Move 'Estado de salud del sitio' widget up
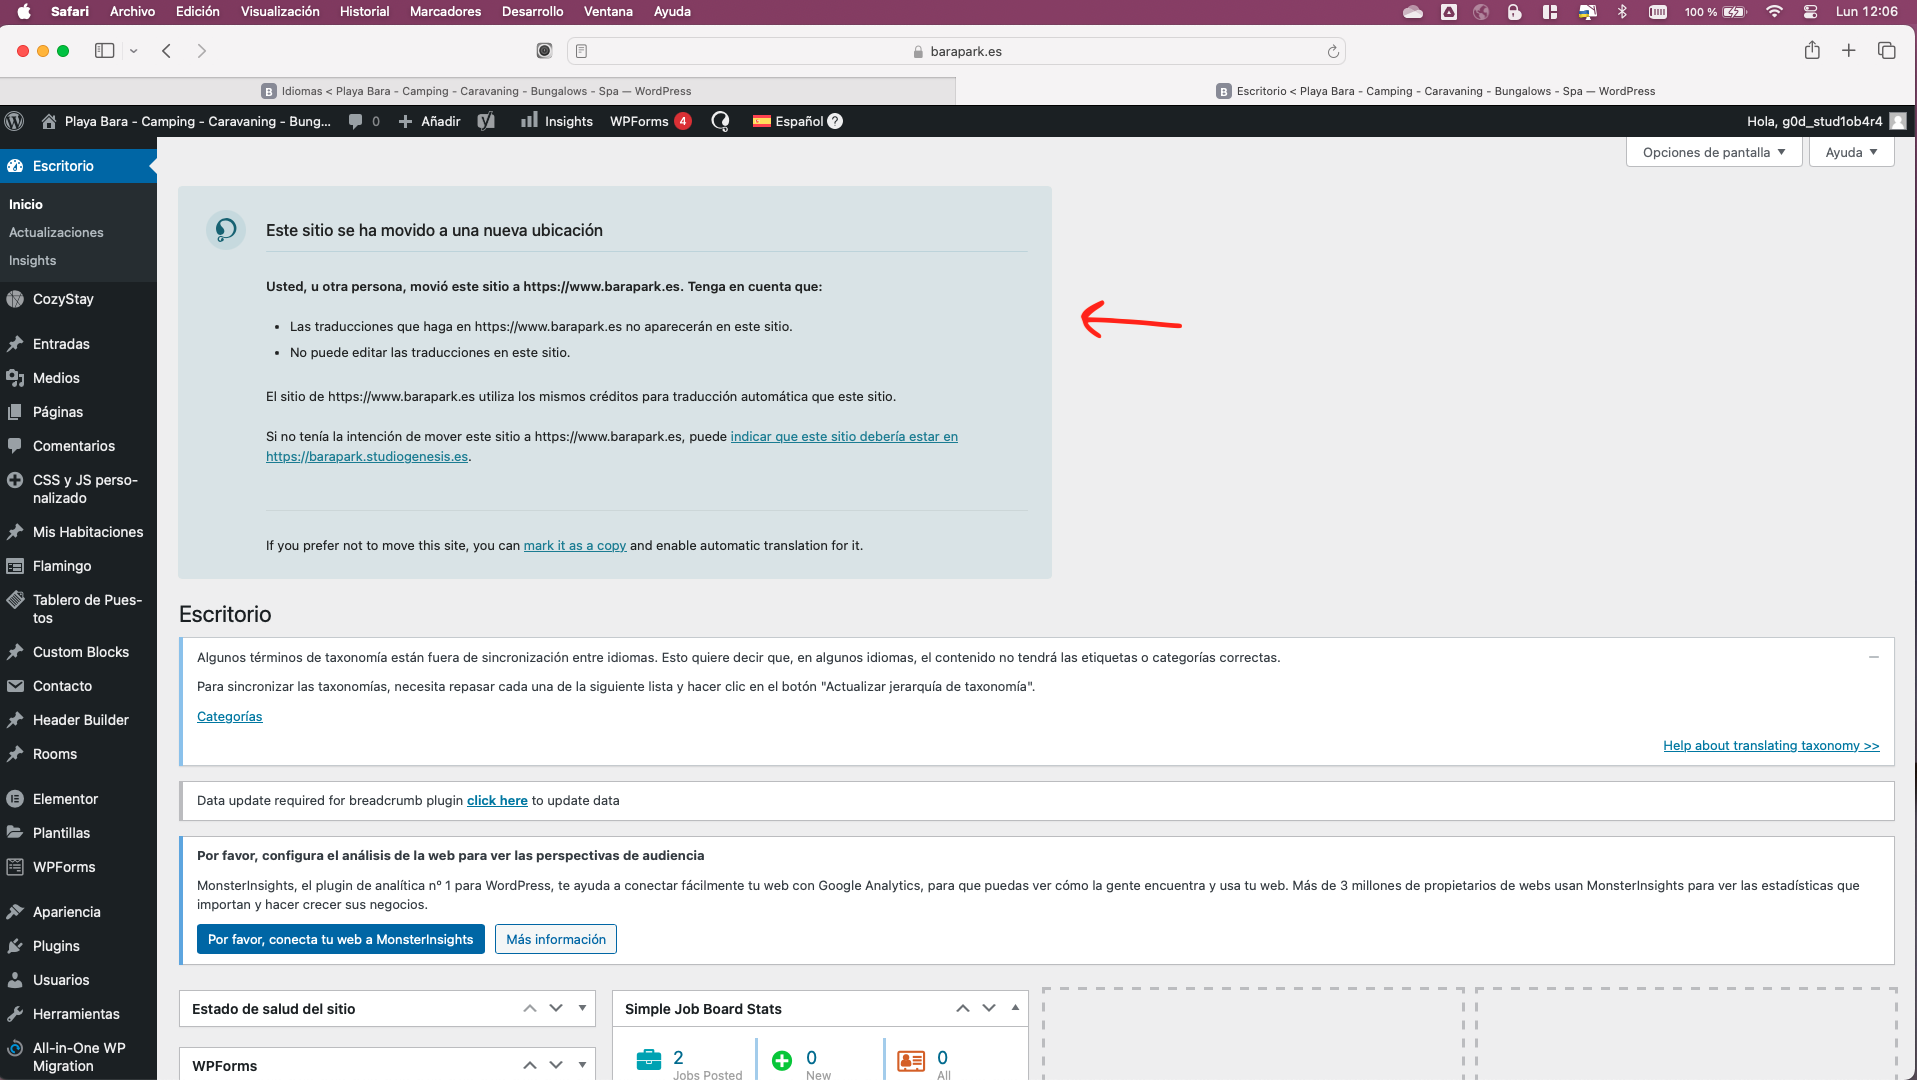Image resolution: width=1917 pixels, height=1080 pixels. pos(530,1009)
